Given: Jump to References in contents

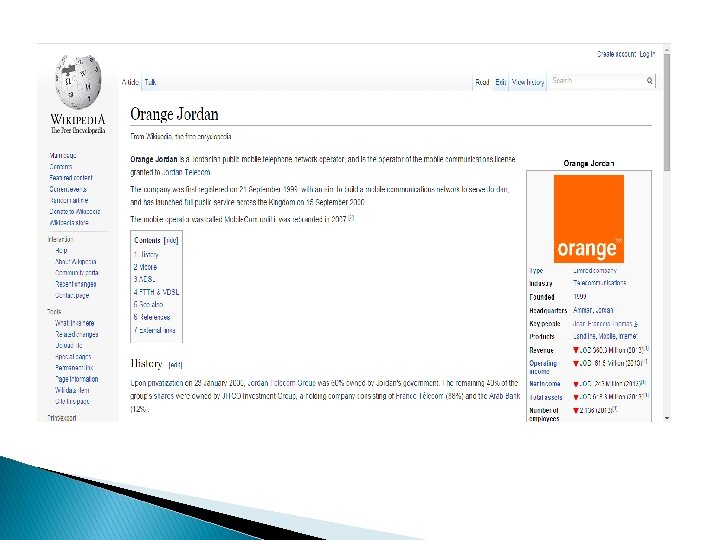Looking at the screenshot, I should pos(152,317).
